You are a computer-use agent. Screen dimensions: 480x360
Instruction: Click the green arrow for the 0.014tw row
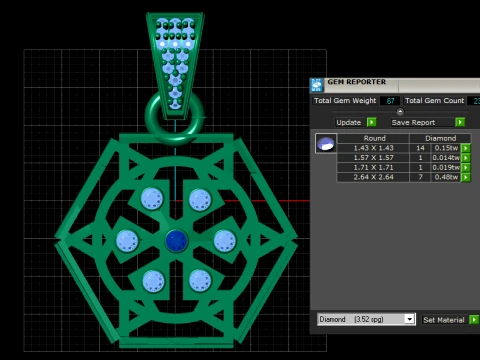click(466, 158)
